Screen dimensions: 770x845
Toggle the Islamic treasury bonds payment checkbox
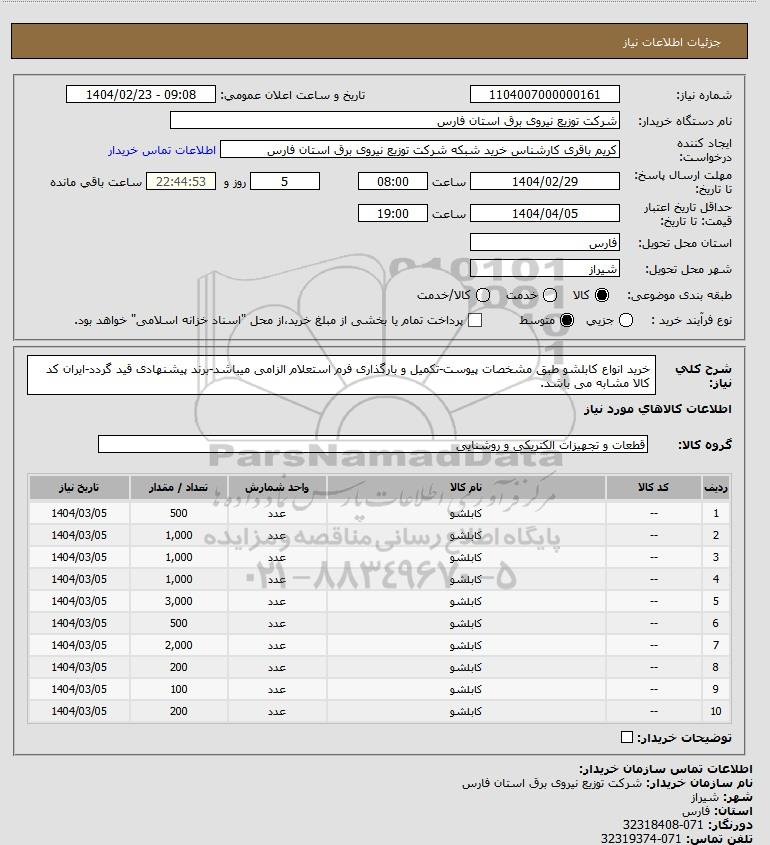coord(475,320)
